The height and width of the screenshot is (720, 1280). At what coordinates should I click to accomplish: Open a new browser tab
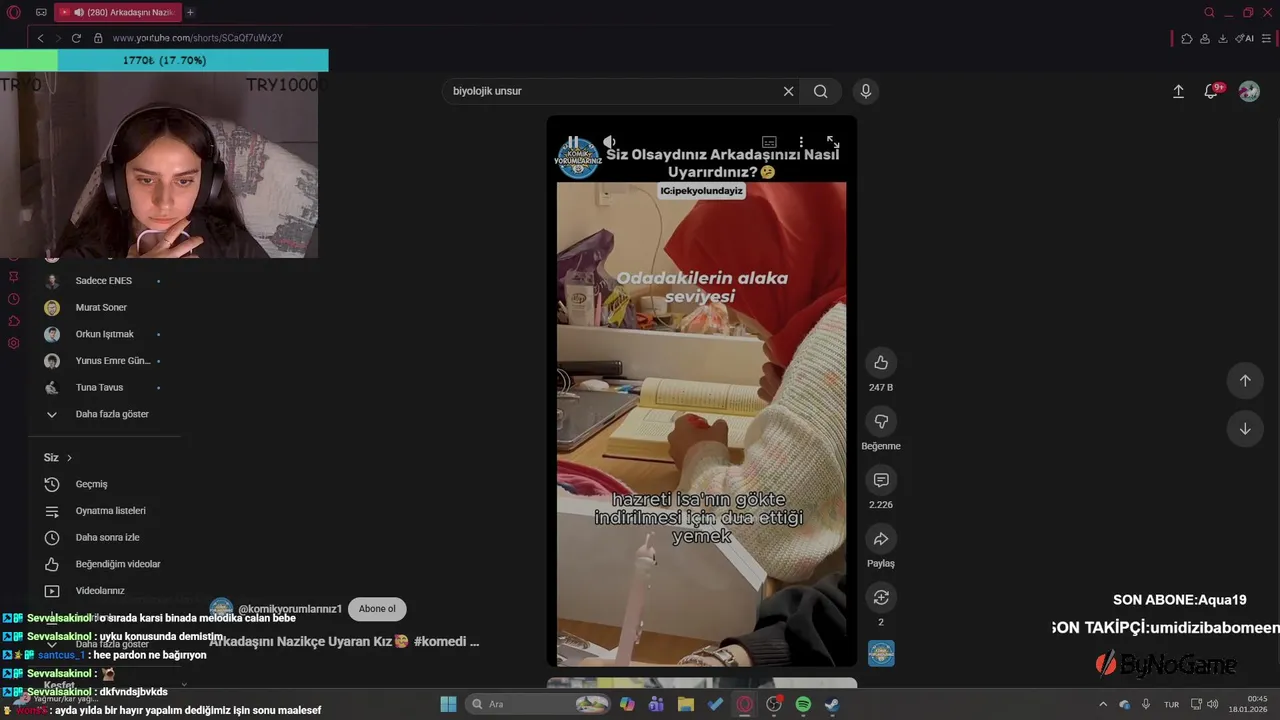pos(190,12)
